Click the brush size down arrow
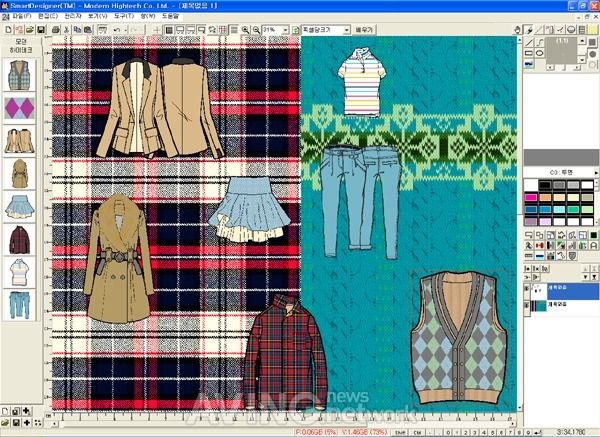Viewport: 600px width, 437px height. pyautogui.click(x=582, y=60)
